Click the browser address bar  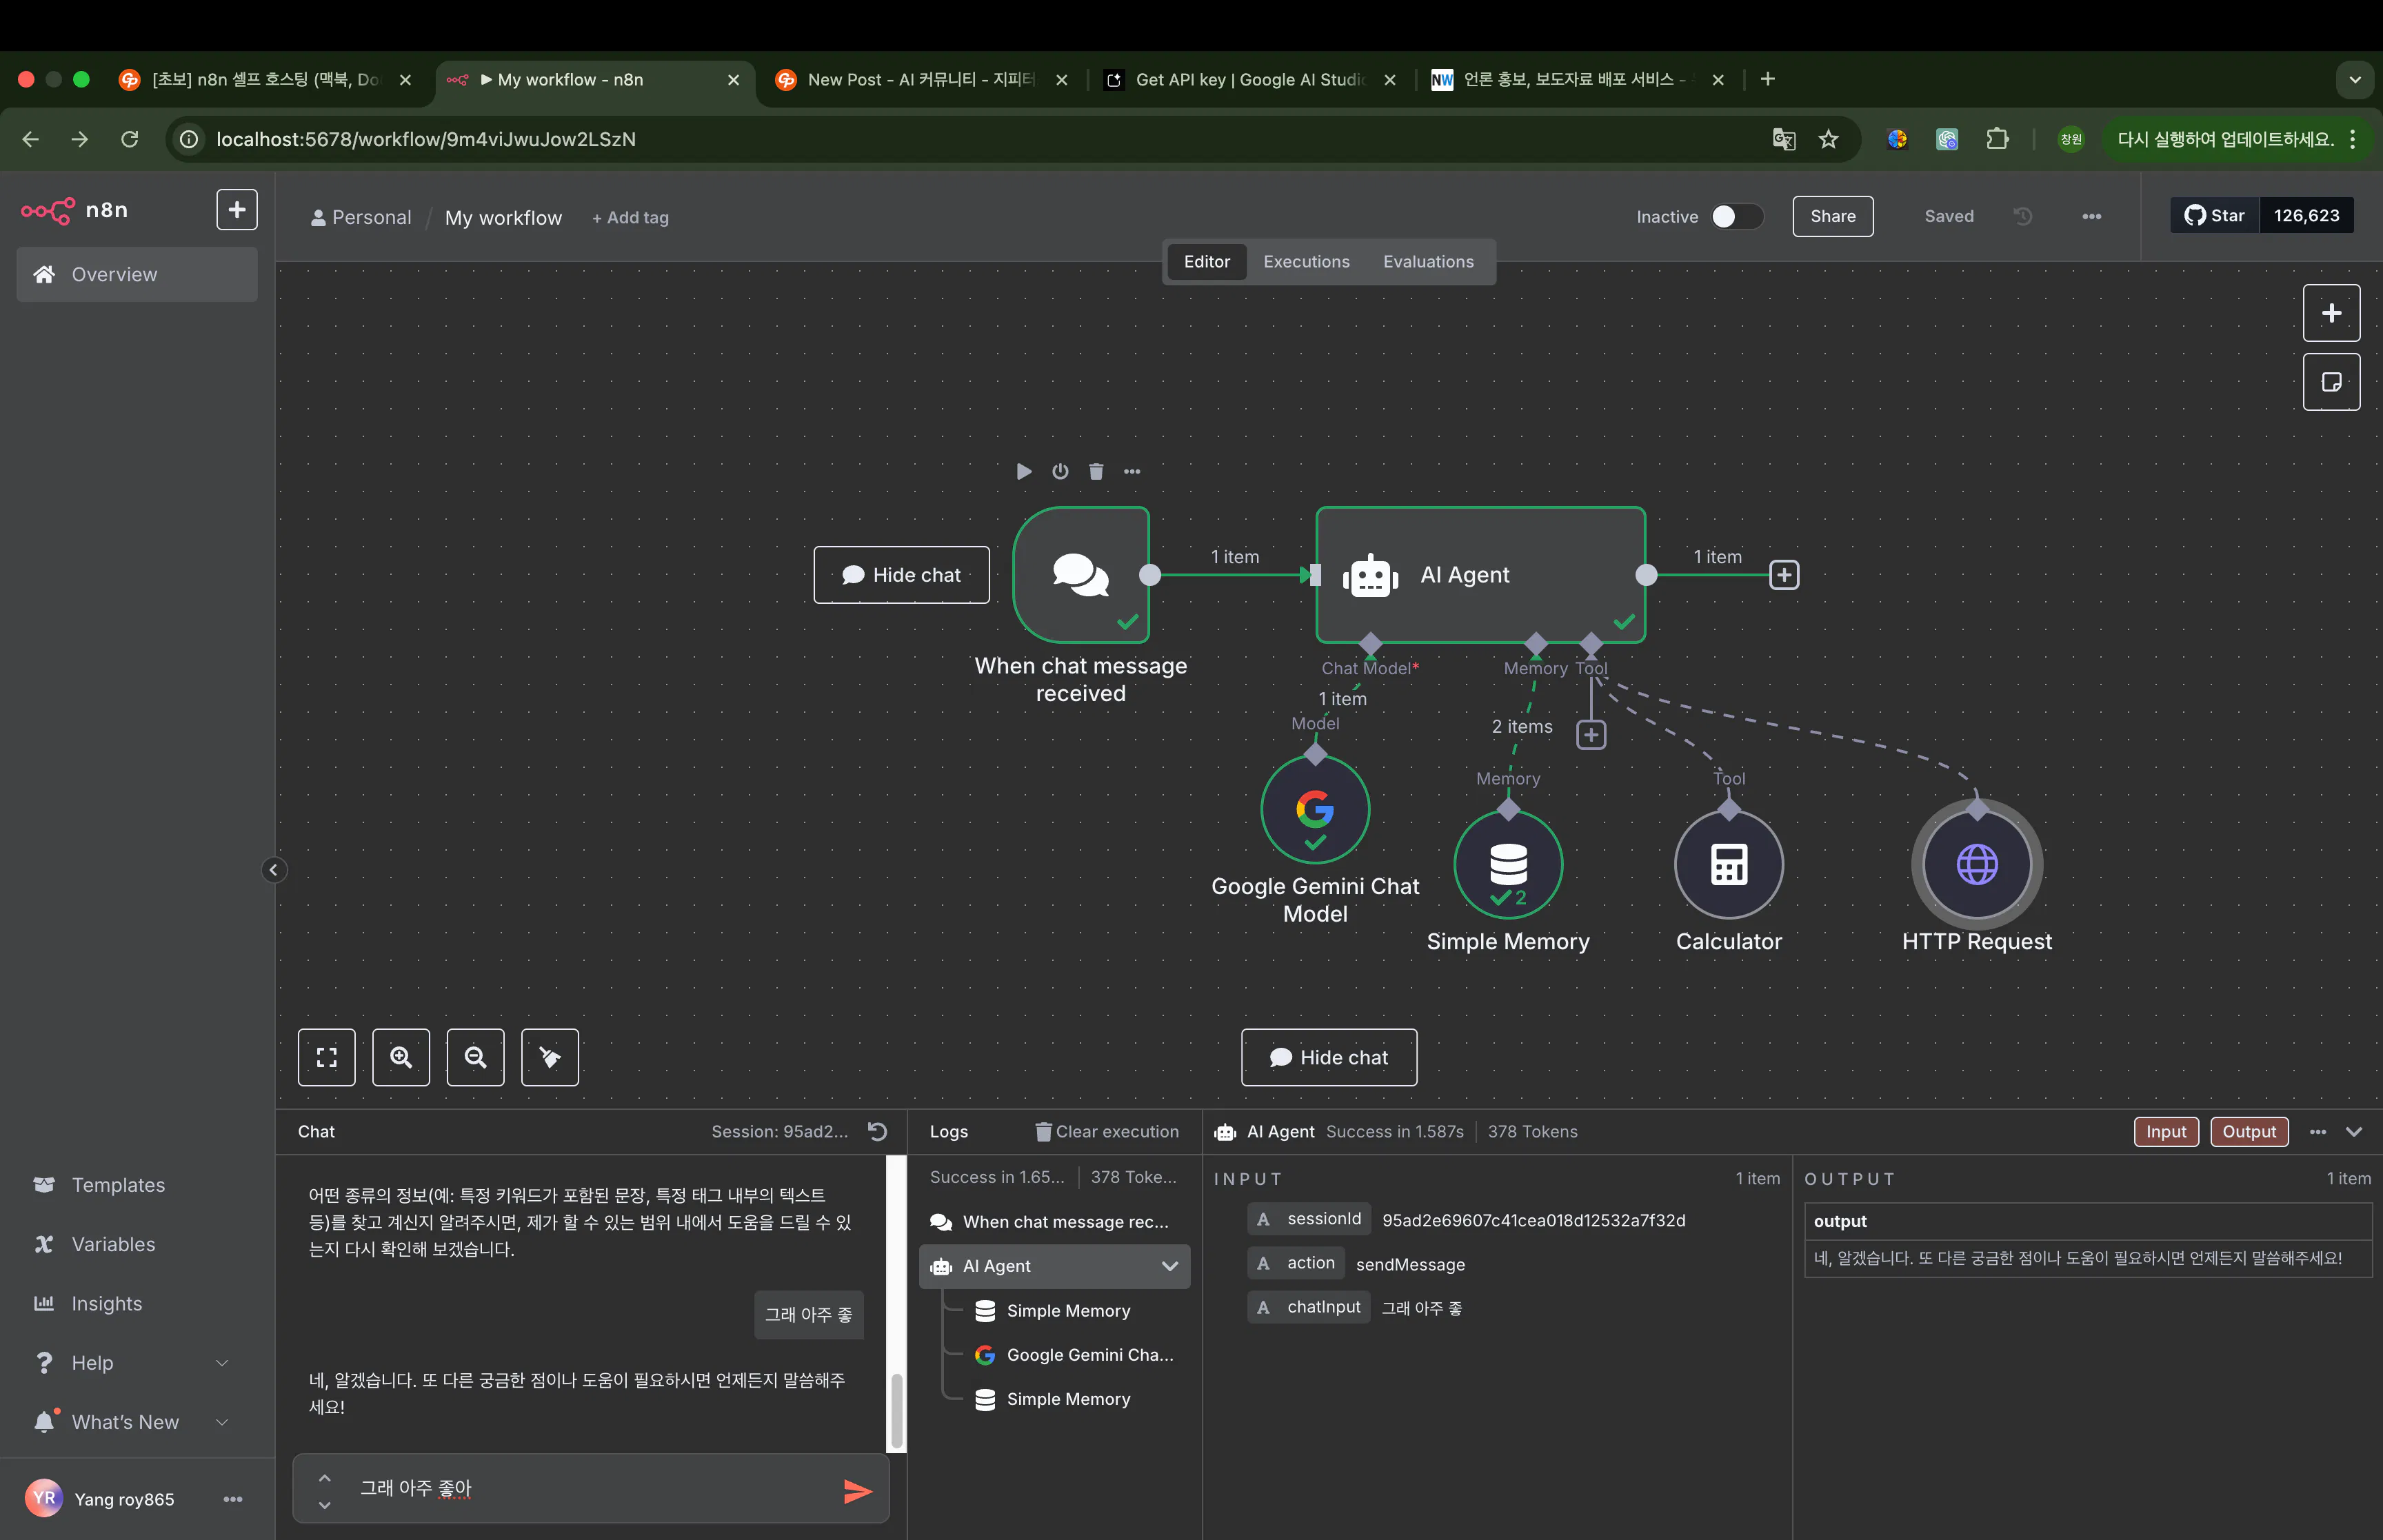(990, 139)
